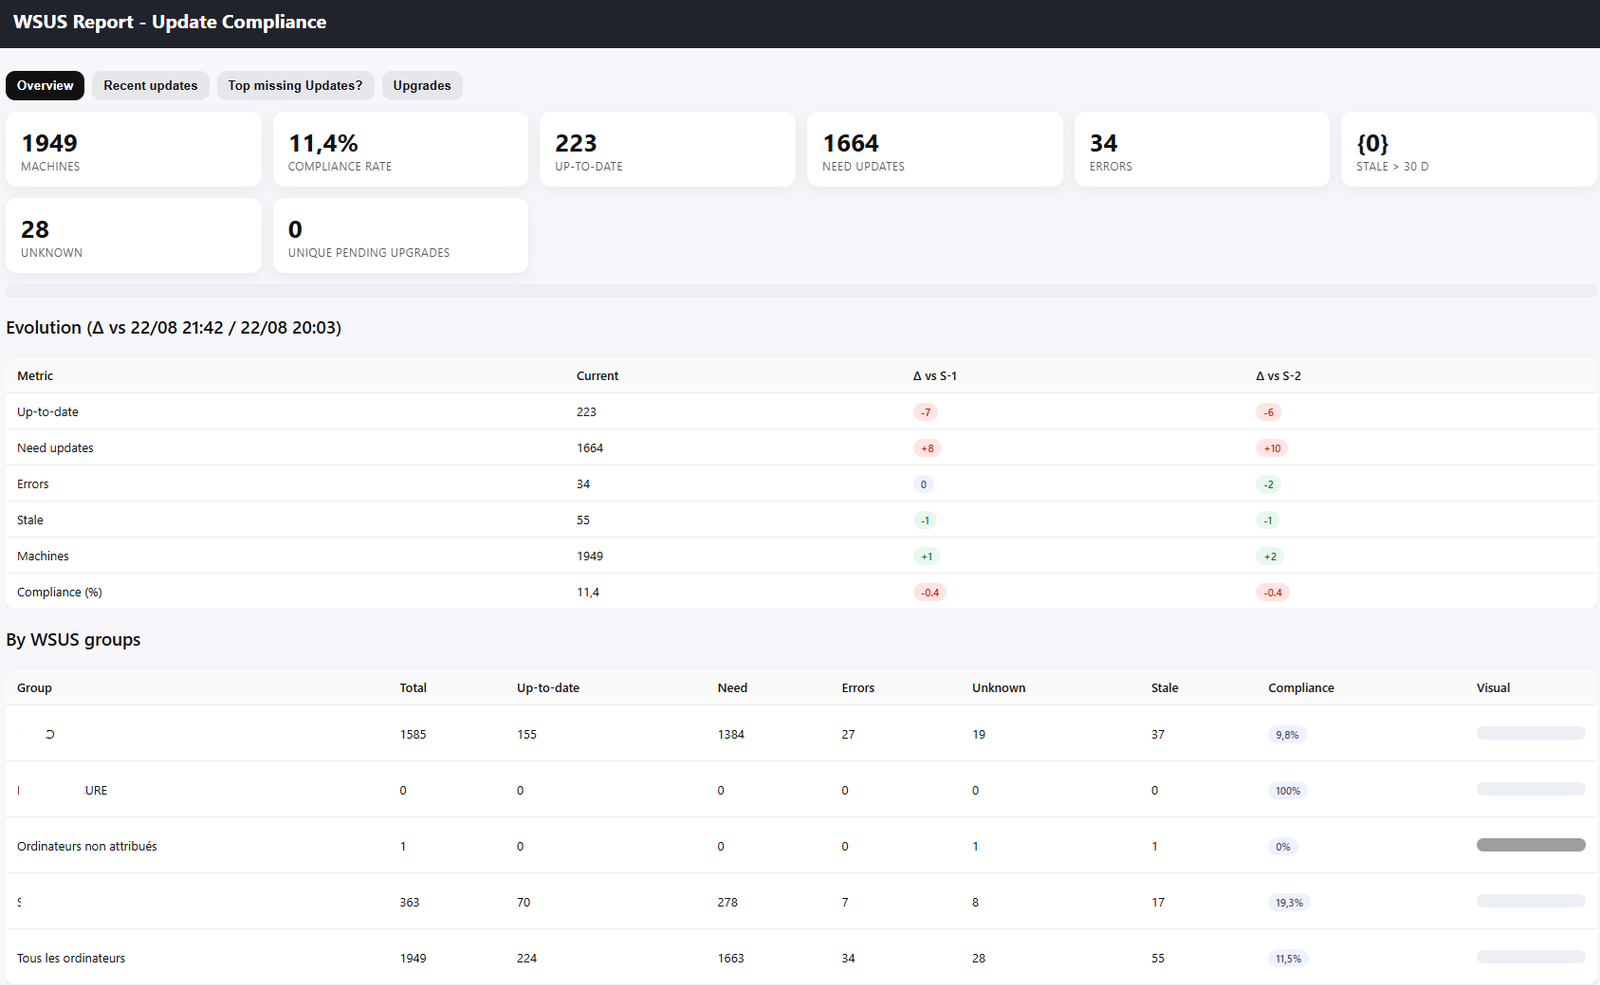This screenshot has height=985, width=1600.
Task: Open the Top missing Updates? tab
Action: point(295,86)
